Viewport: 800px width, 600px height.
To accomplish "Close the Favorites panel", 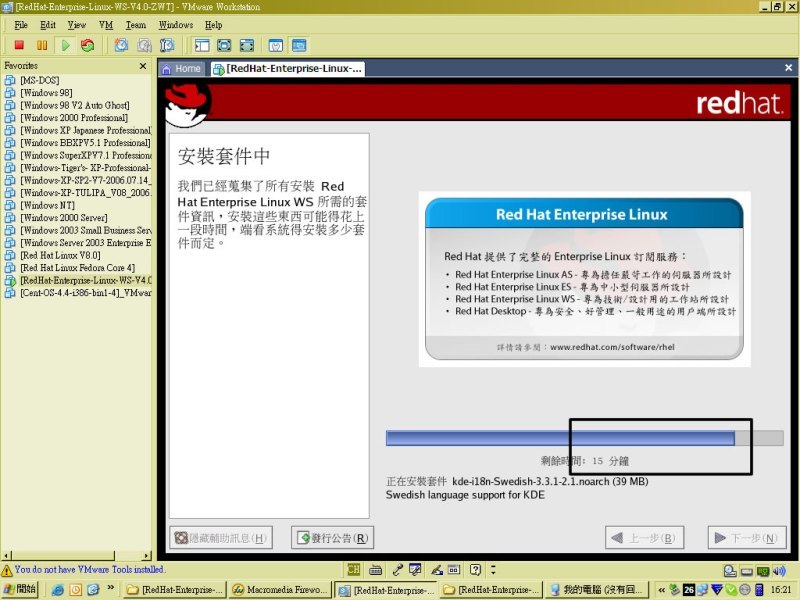I will click(143, 66).
